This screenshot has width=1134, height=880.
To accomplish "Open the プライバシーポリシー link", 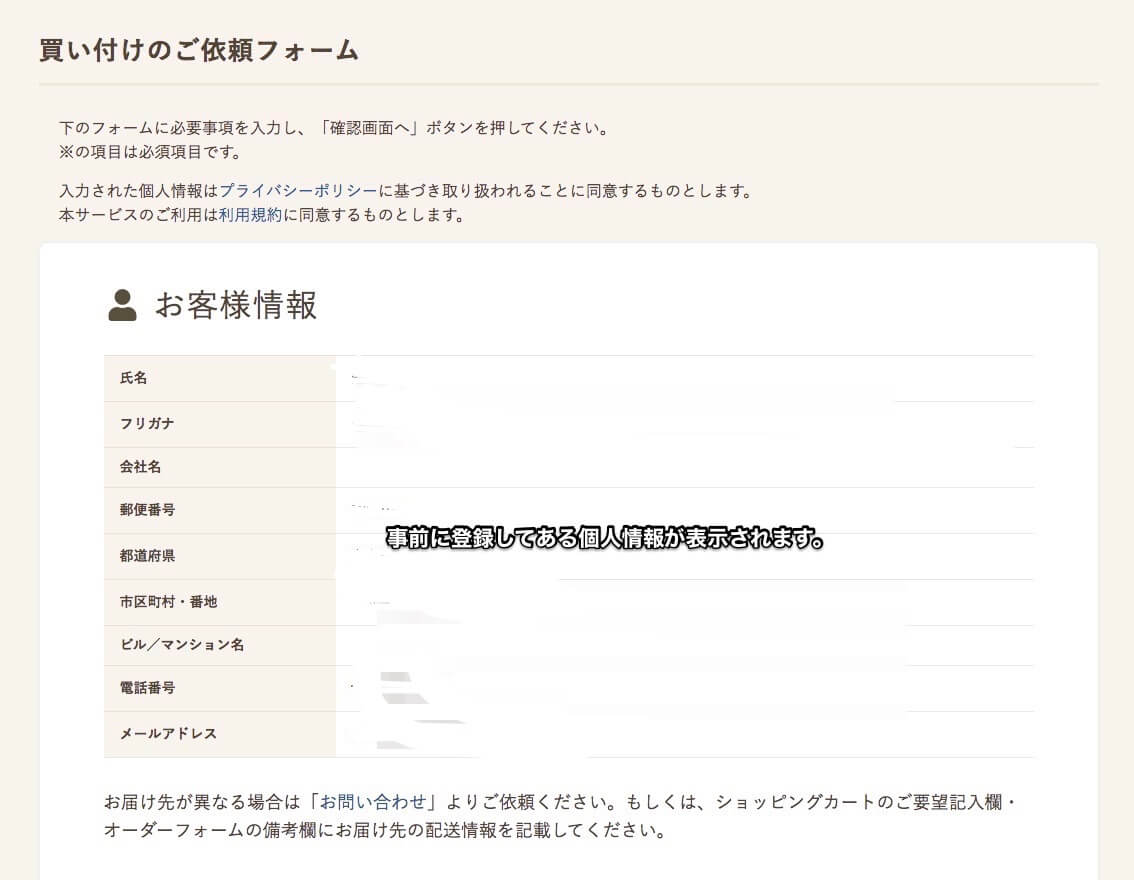I will click(x=298, y=190).
